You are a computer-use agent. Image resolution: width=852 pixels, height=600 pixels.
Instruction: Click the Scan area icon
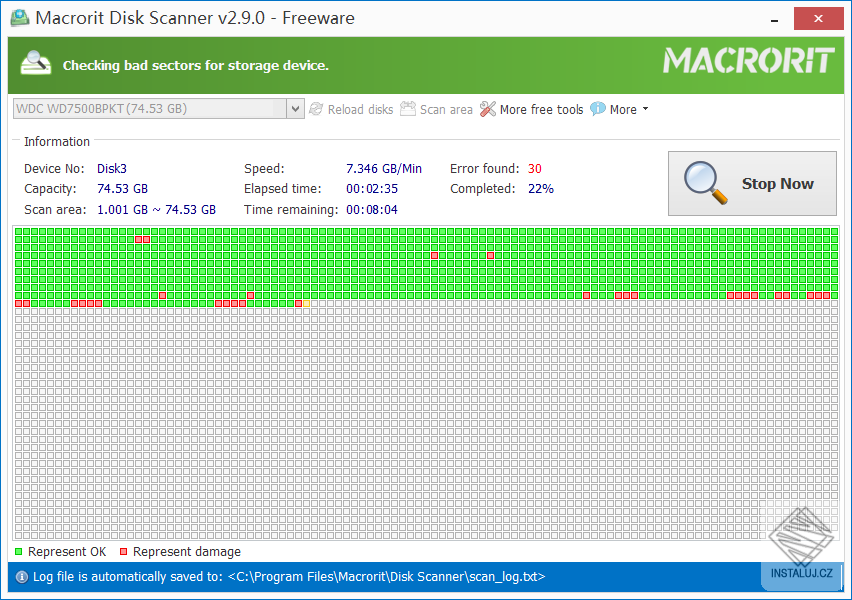pos(408,109)
